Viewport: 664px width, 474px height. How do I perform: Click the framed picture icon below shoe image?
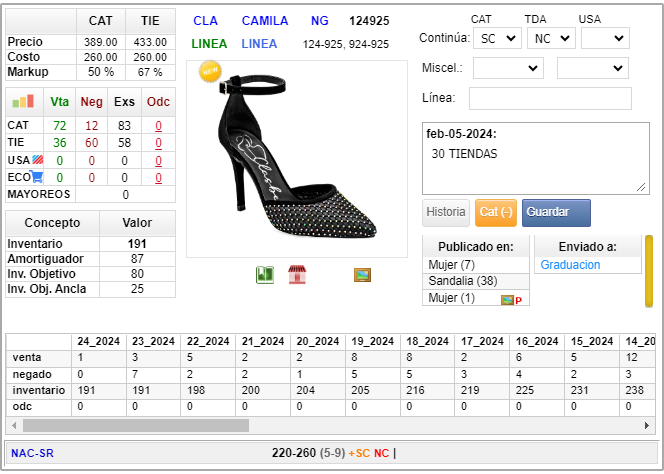pos(362,274)
